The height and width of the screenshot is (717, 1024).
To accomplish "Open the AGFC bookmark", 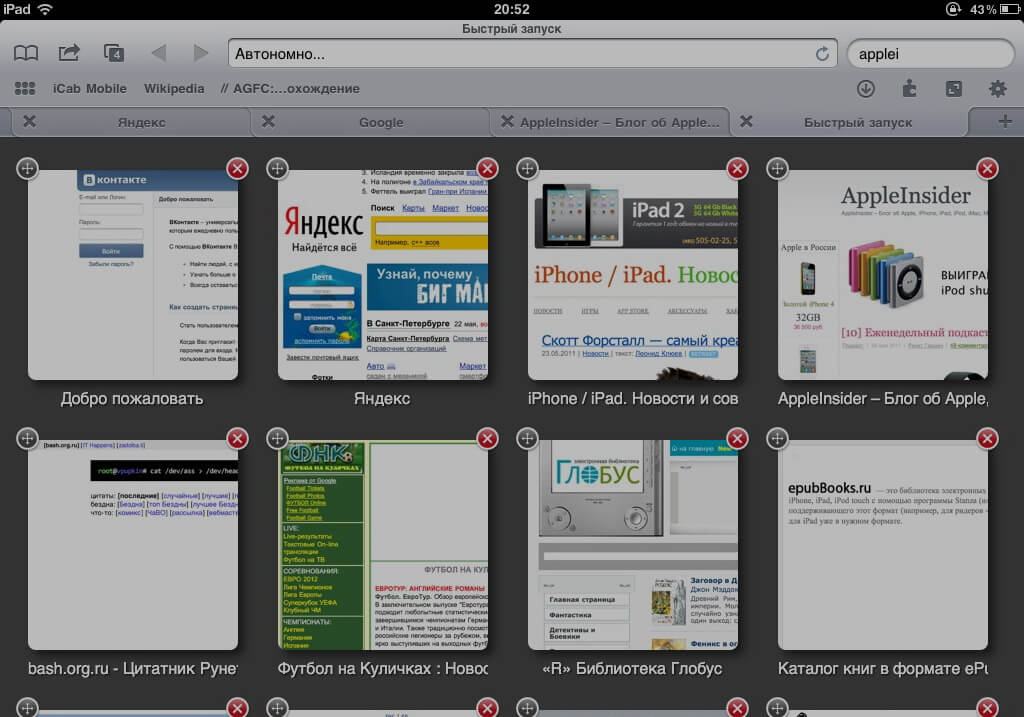I will [290, 88].
